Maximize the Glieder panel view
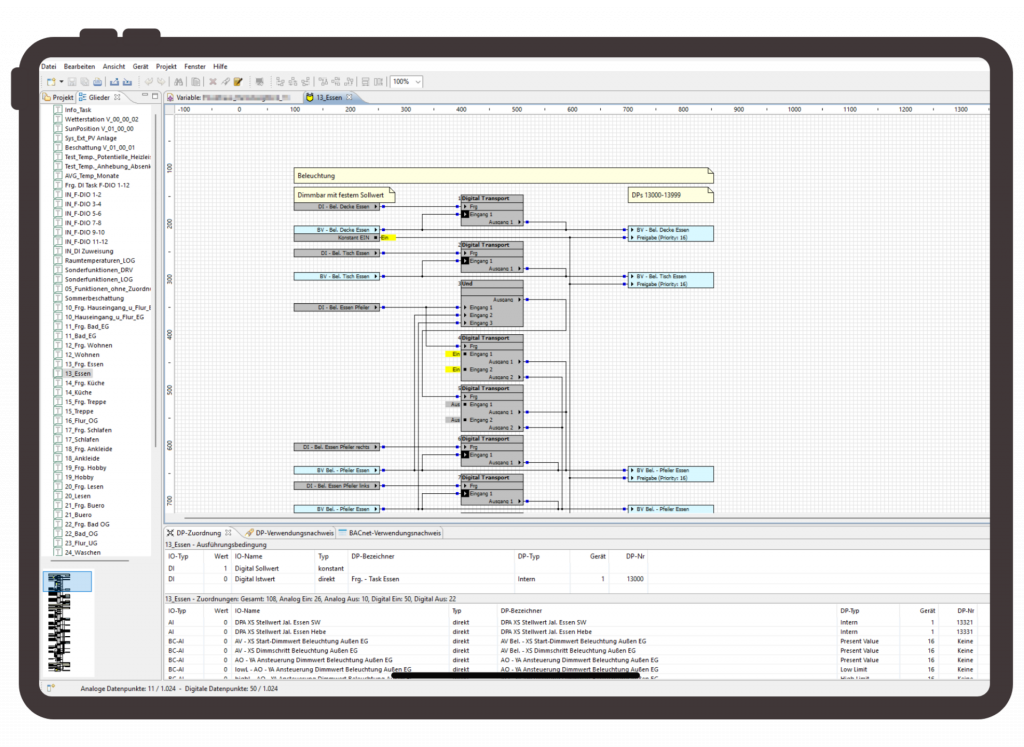 click(x=155, y=97)
